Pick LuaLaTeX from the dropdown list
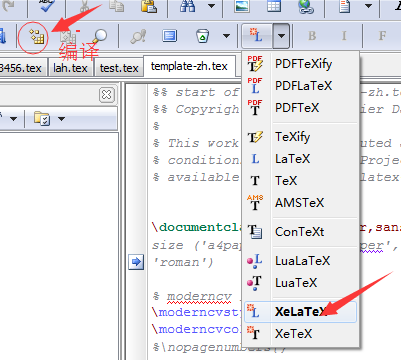This screenshot has height=360, width=401. click(x=301, y=261)
